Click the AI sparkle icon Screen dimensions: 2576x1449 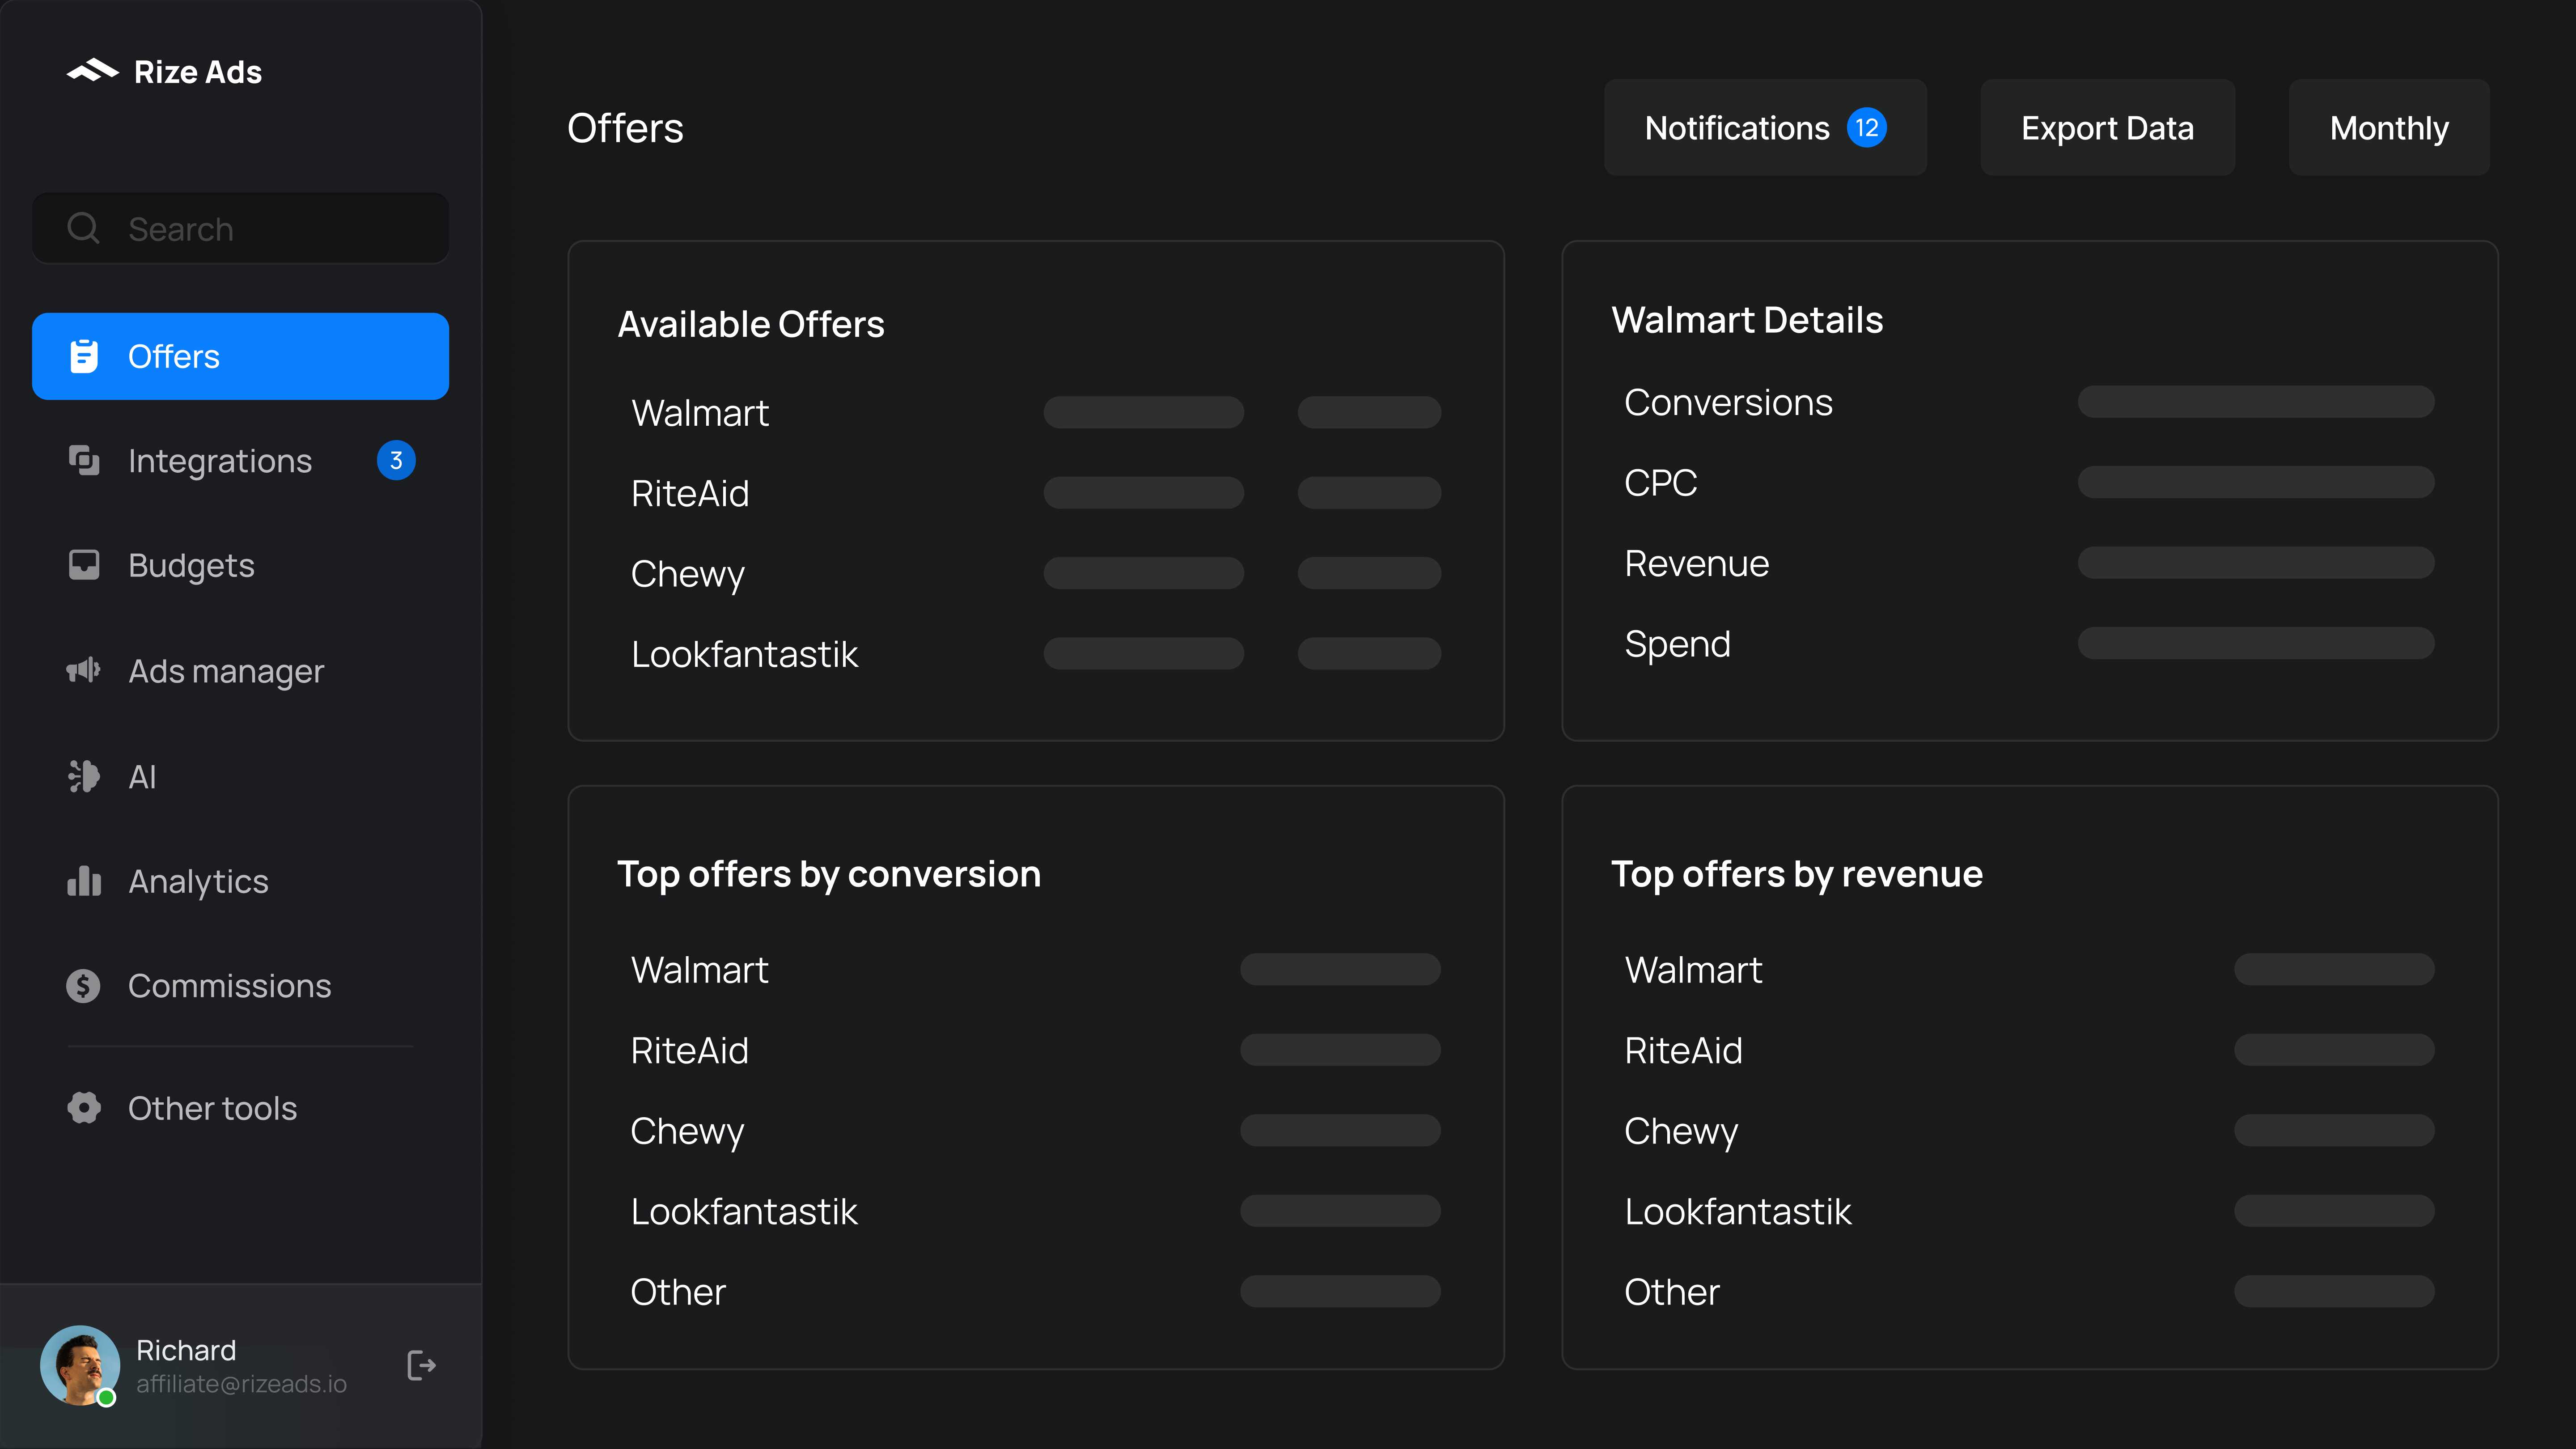84,776
